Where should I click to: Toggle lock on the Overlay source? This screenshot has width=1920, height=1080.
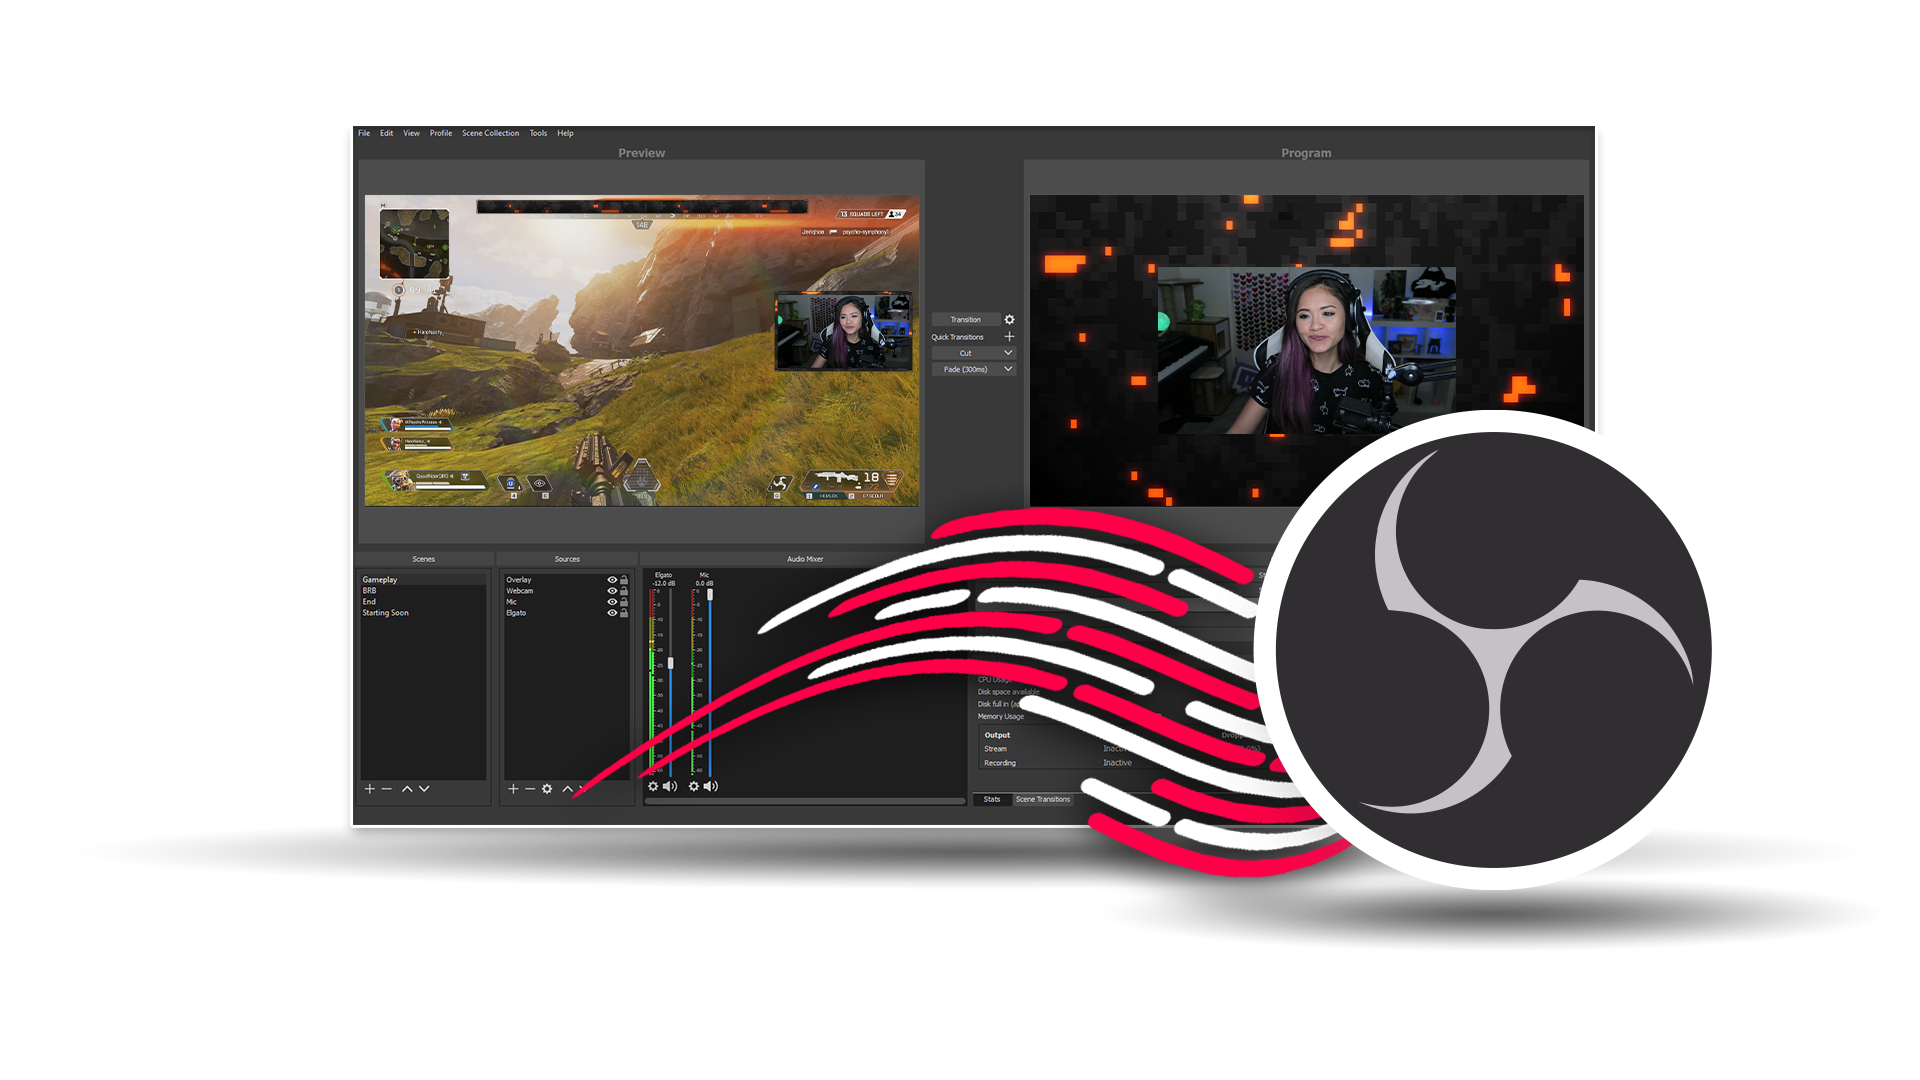(x=624, y=580)
